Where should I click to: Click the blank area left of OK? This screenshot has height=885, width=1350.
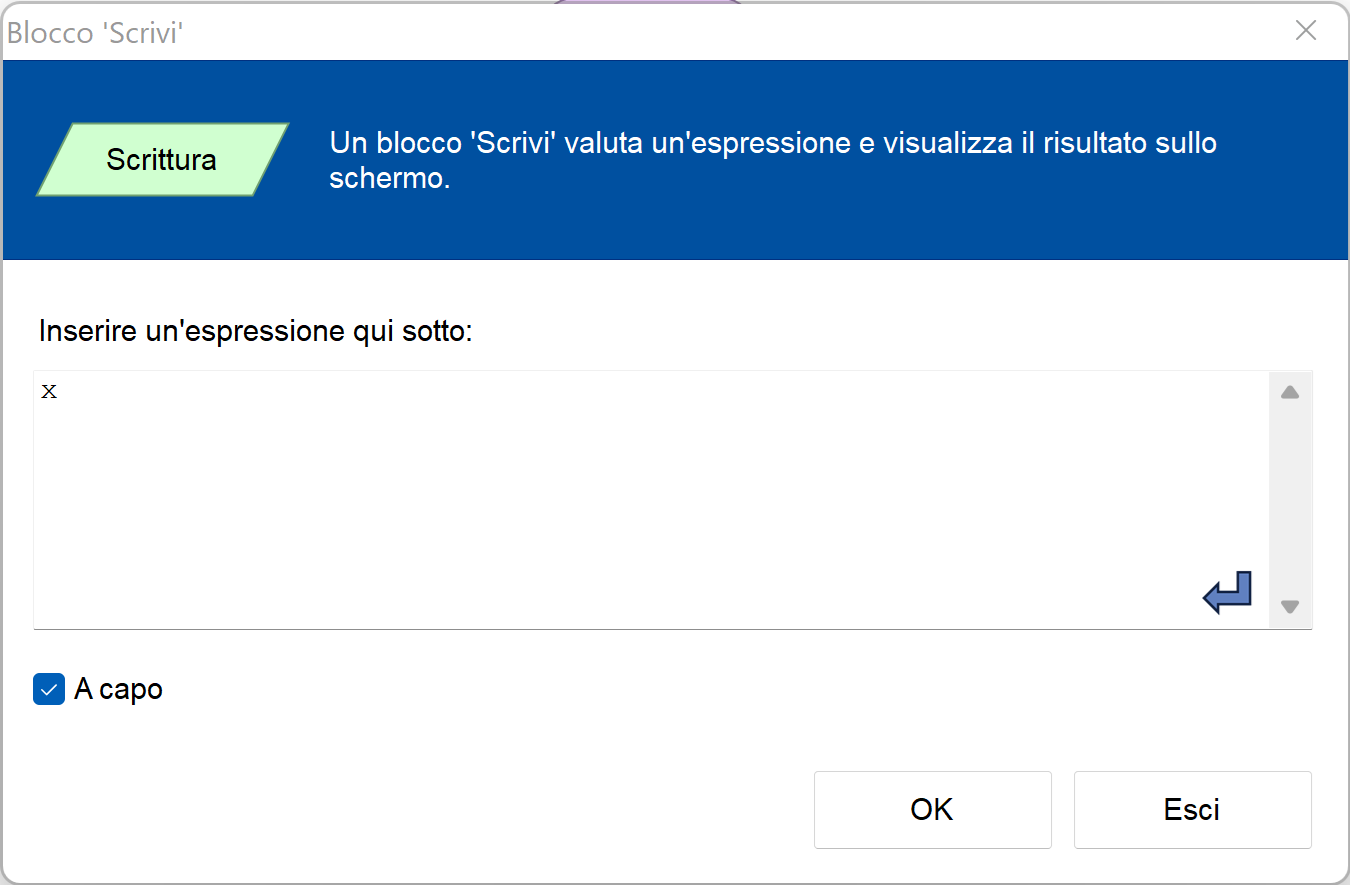[500, 809]
